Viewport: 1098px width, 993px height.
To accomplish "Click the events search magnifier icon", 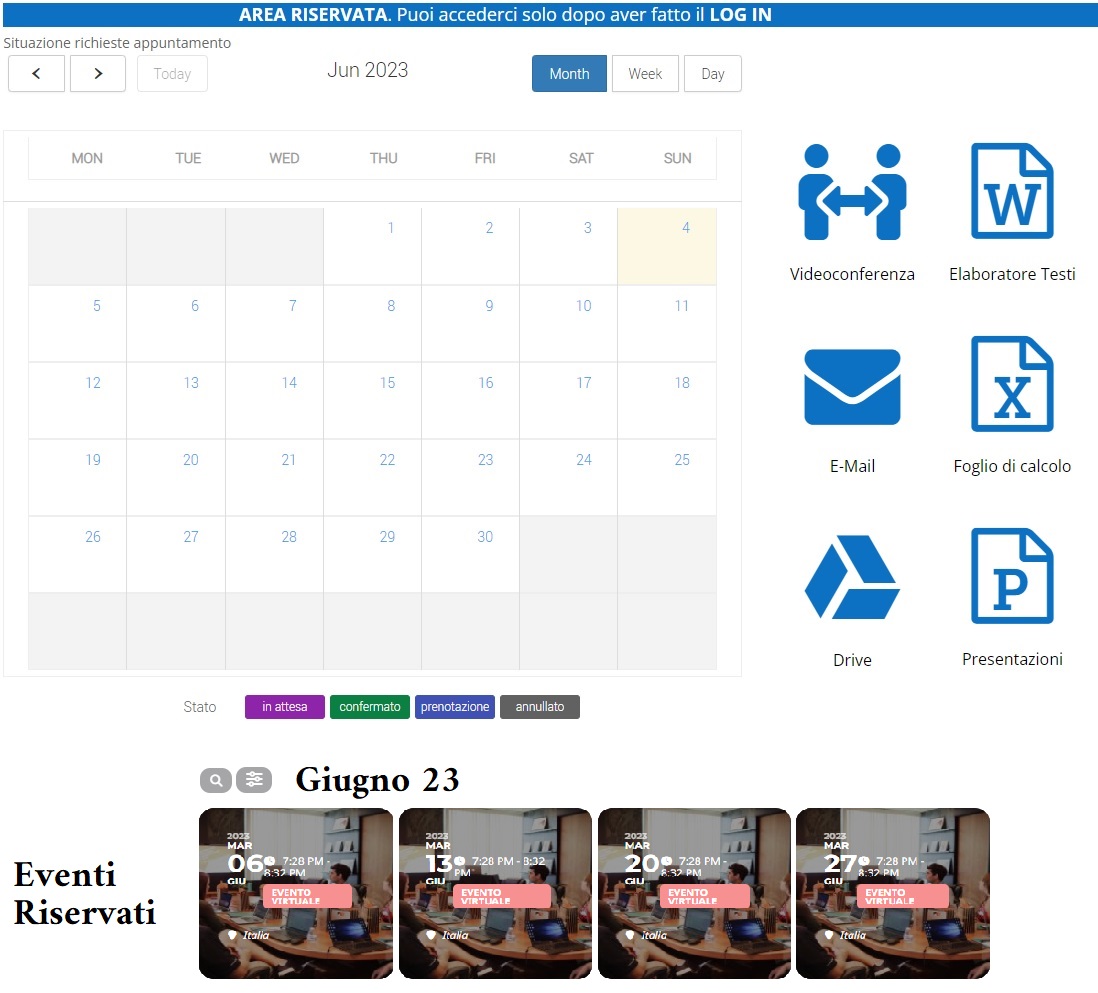I will (216, 780).
